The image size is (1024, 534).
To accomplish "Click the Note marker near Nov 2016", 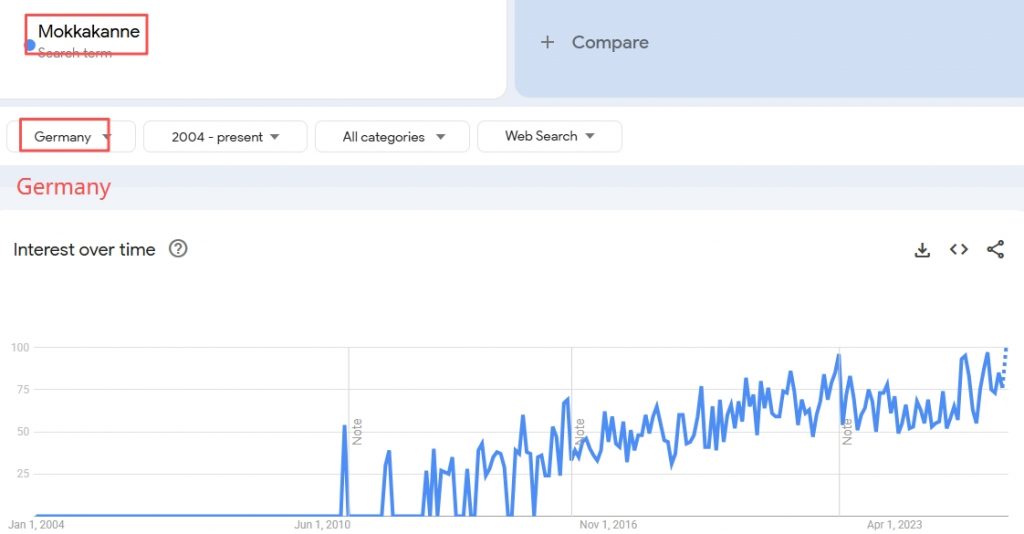I will click(580, 431).
